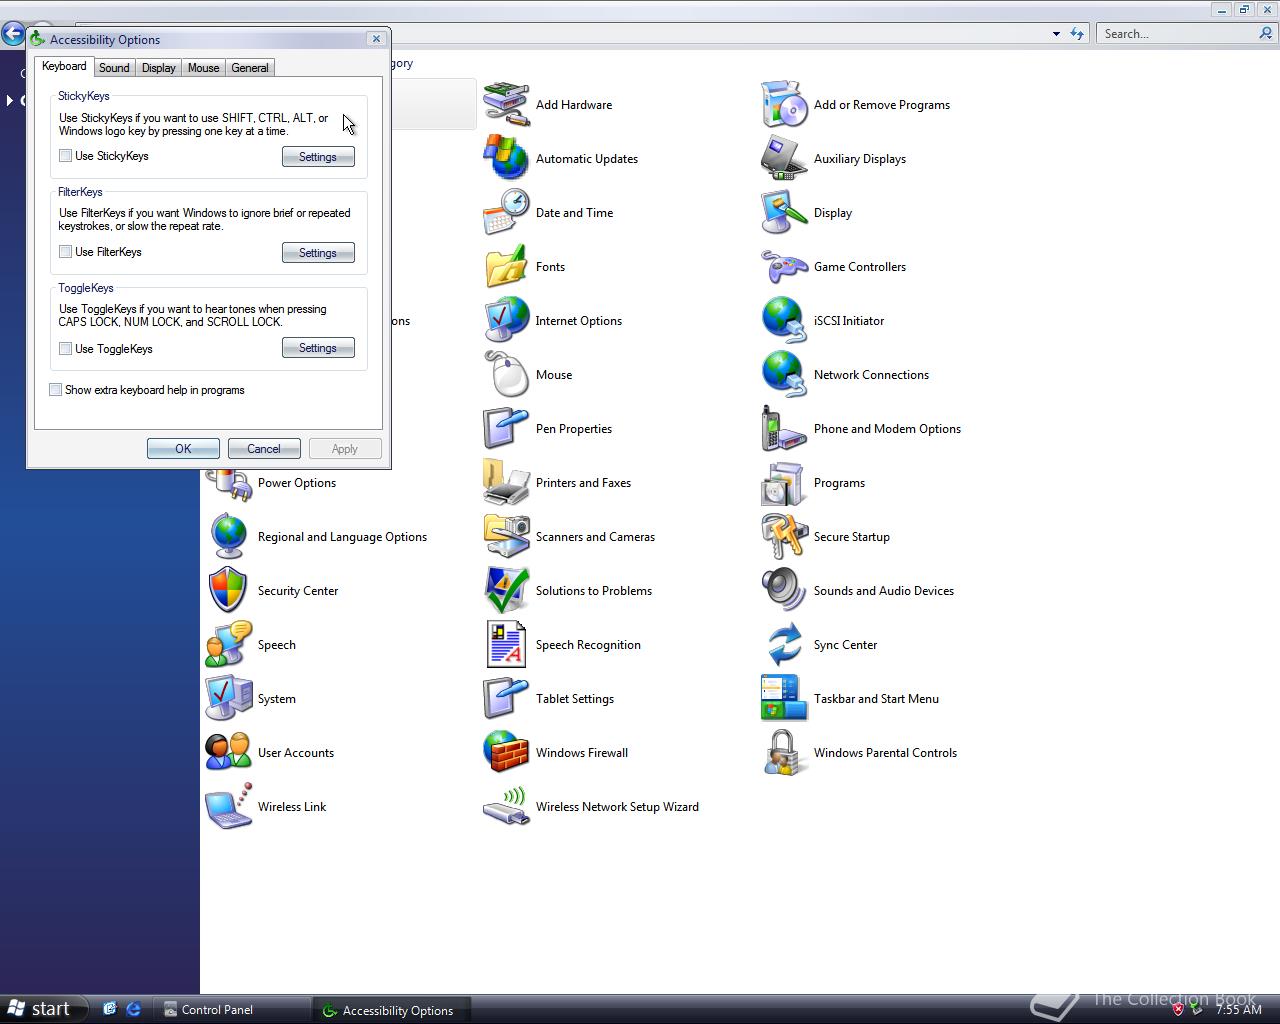Screen dimensions: 1280x1024
Task: Open the Security Center shield icon
Action: [228, 591]
